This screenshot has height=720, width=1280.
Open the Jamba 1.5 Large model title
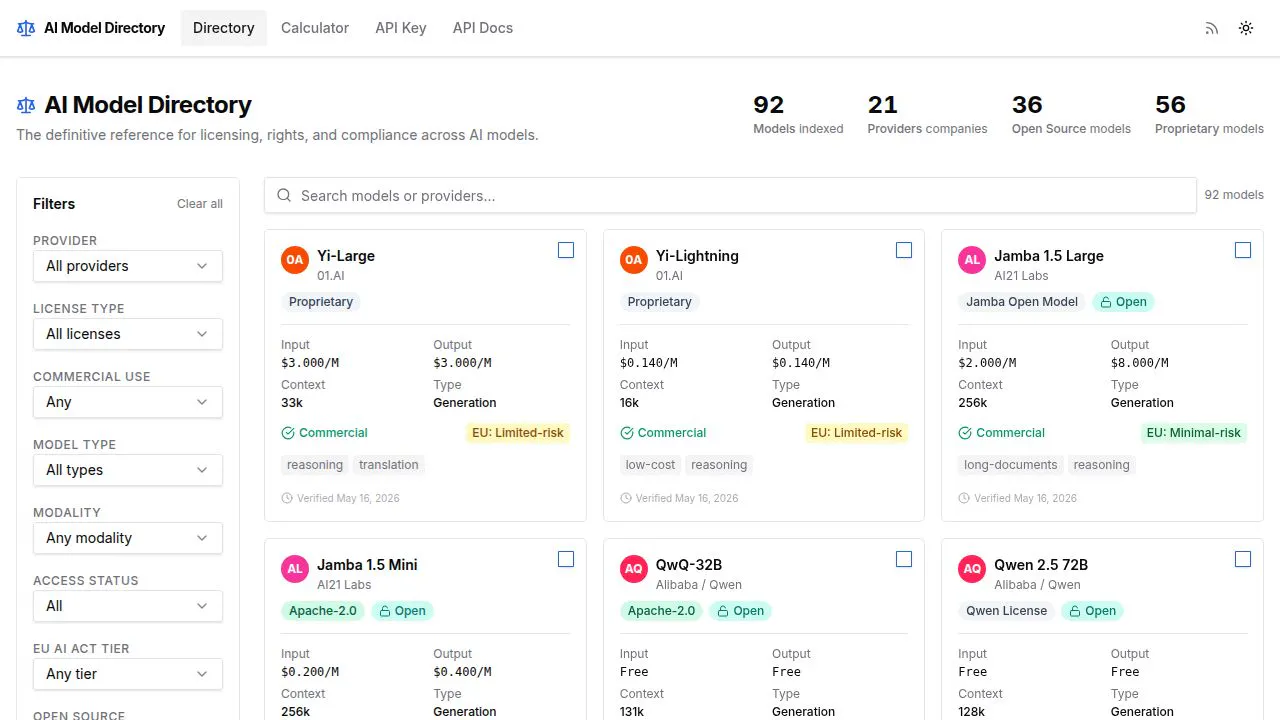pos(1049,256)
